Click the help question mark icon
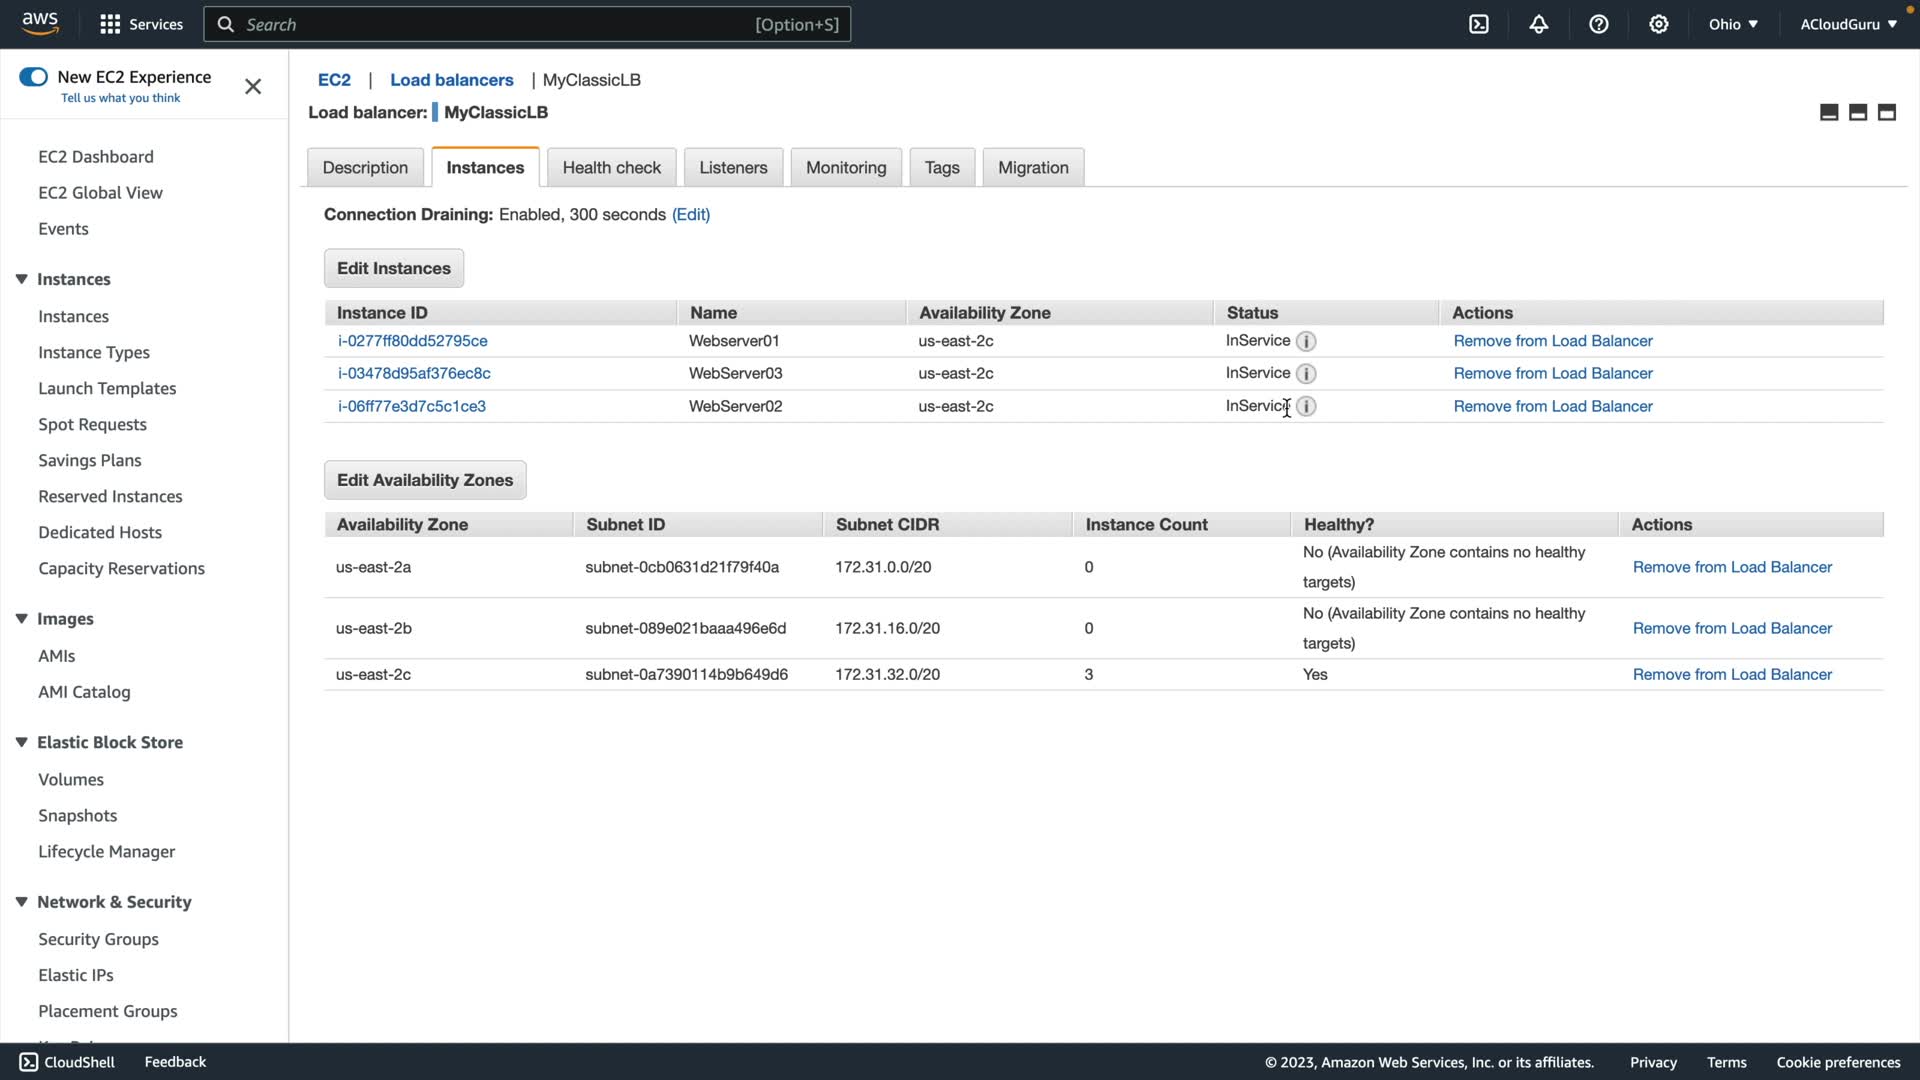Viewport: 1920px width, 1080px height. pos(1599,24)
